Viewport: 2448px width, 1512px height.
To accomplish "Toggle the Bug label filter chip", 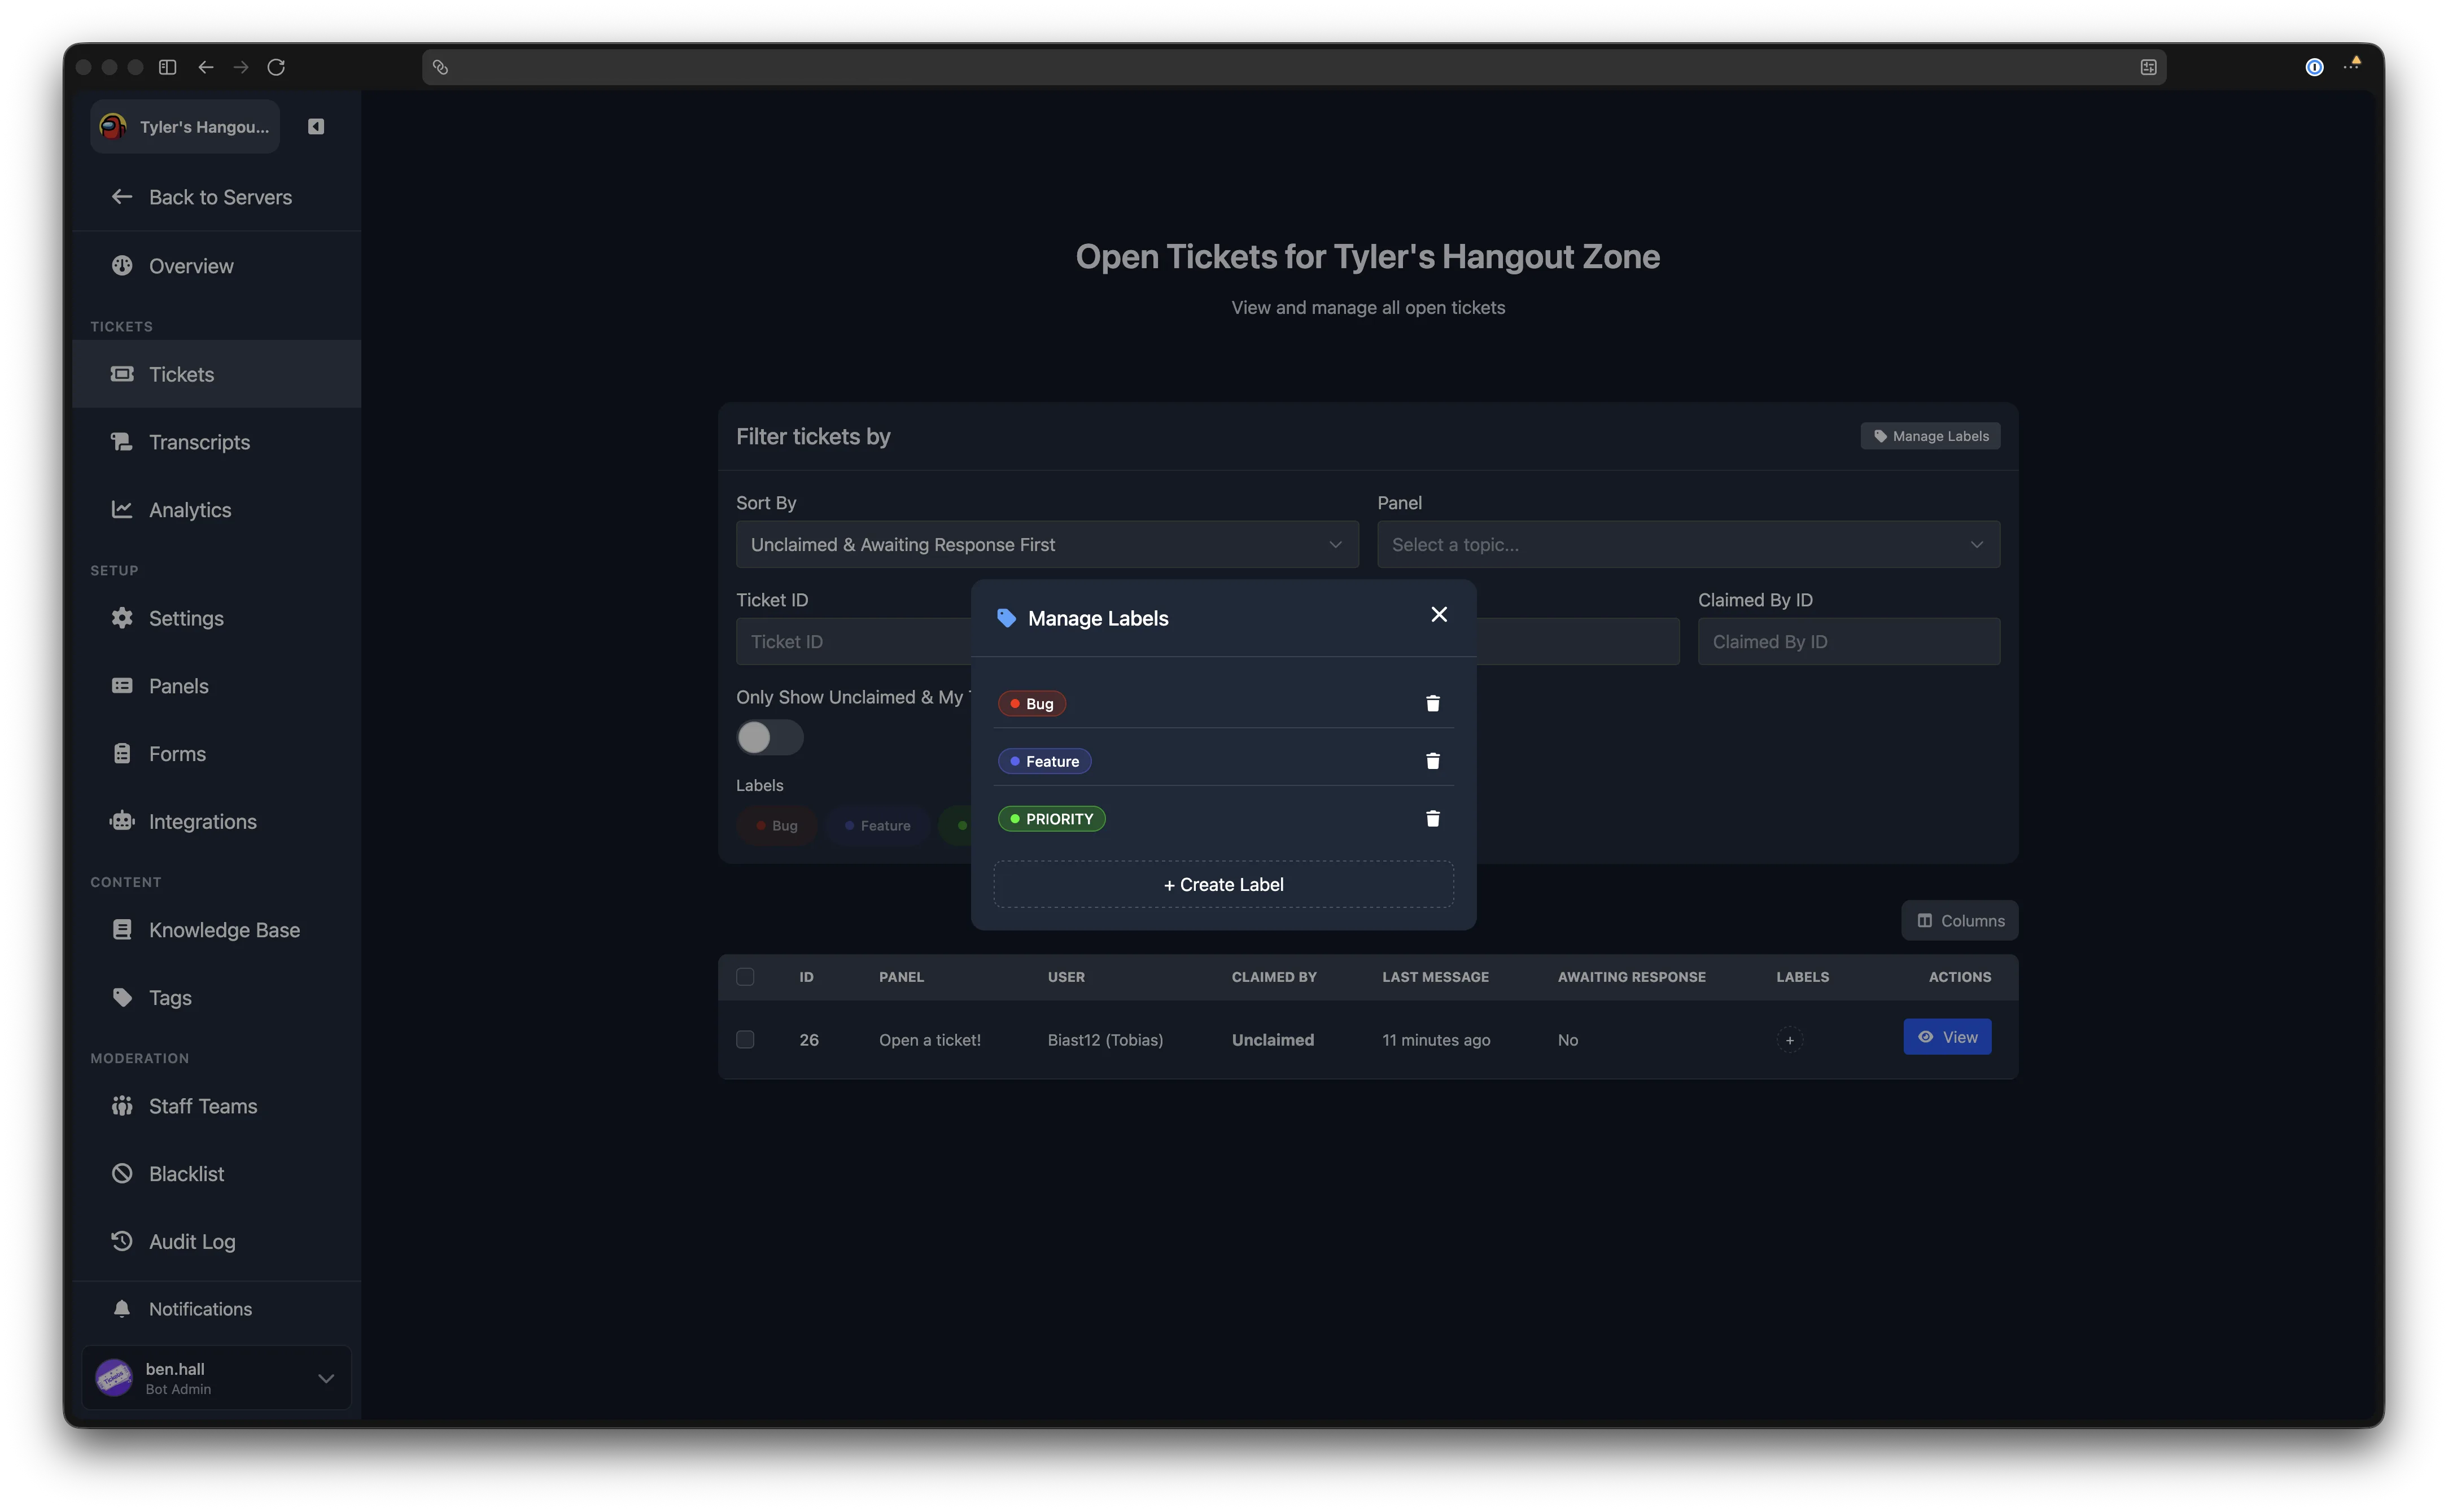I will [x=777, y=826].
